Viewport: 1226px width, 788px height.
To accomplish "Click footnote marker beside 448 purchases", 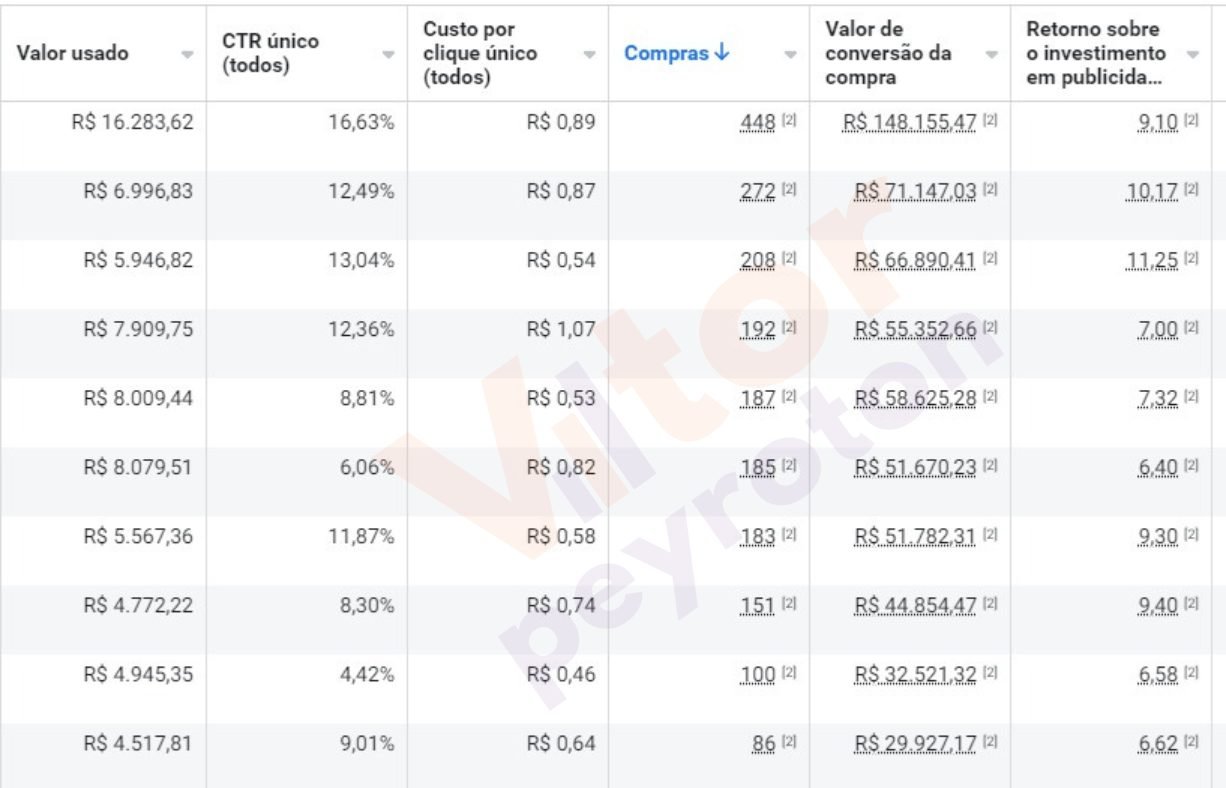I will (x=789, y=122).
